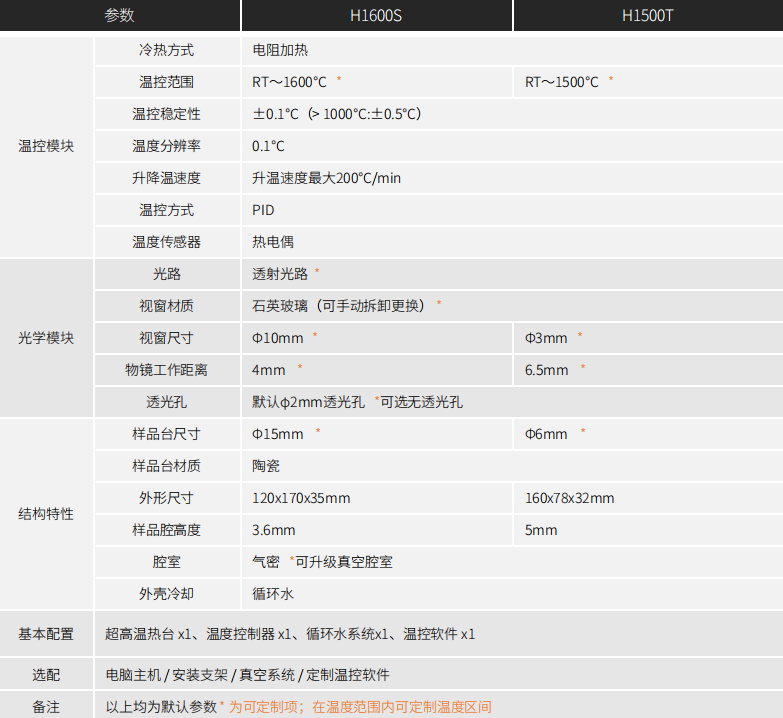
Task: Select the 腔室 row label
Action: (x=166, y=562)
